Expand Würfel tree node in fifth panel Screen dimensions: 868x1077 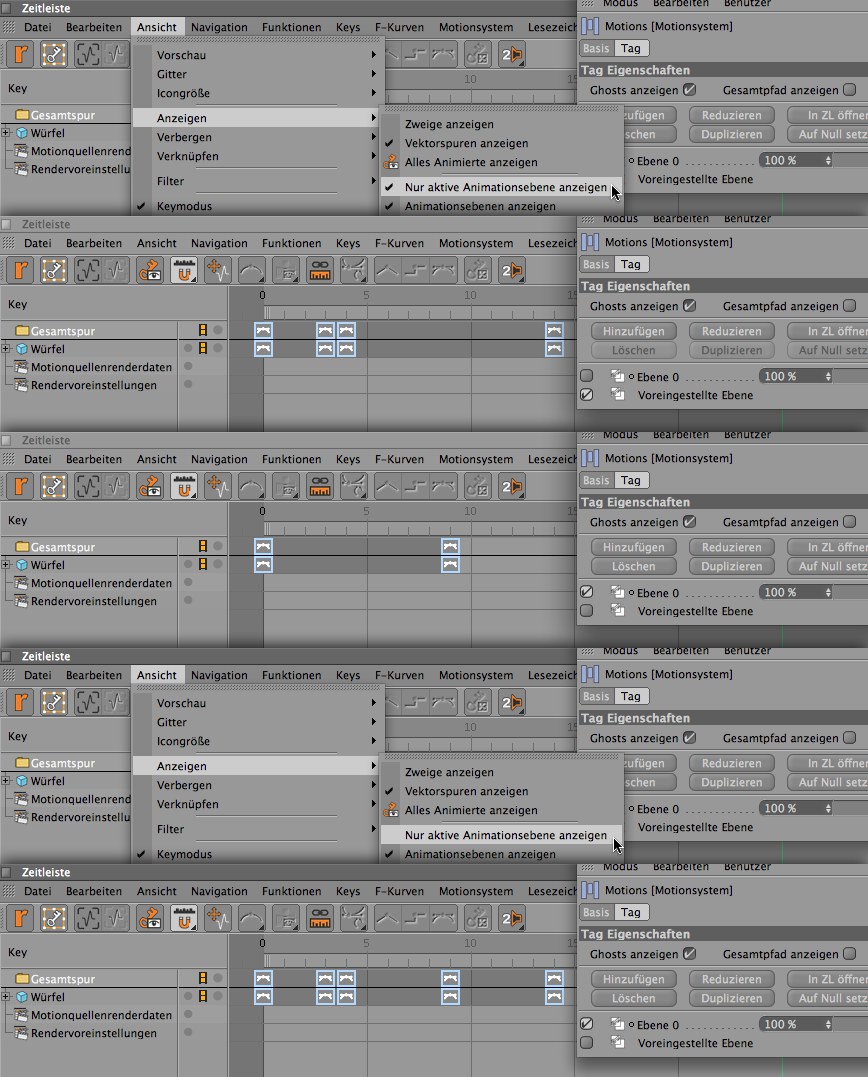(x=6, y=997)
